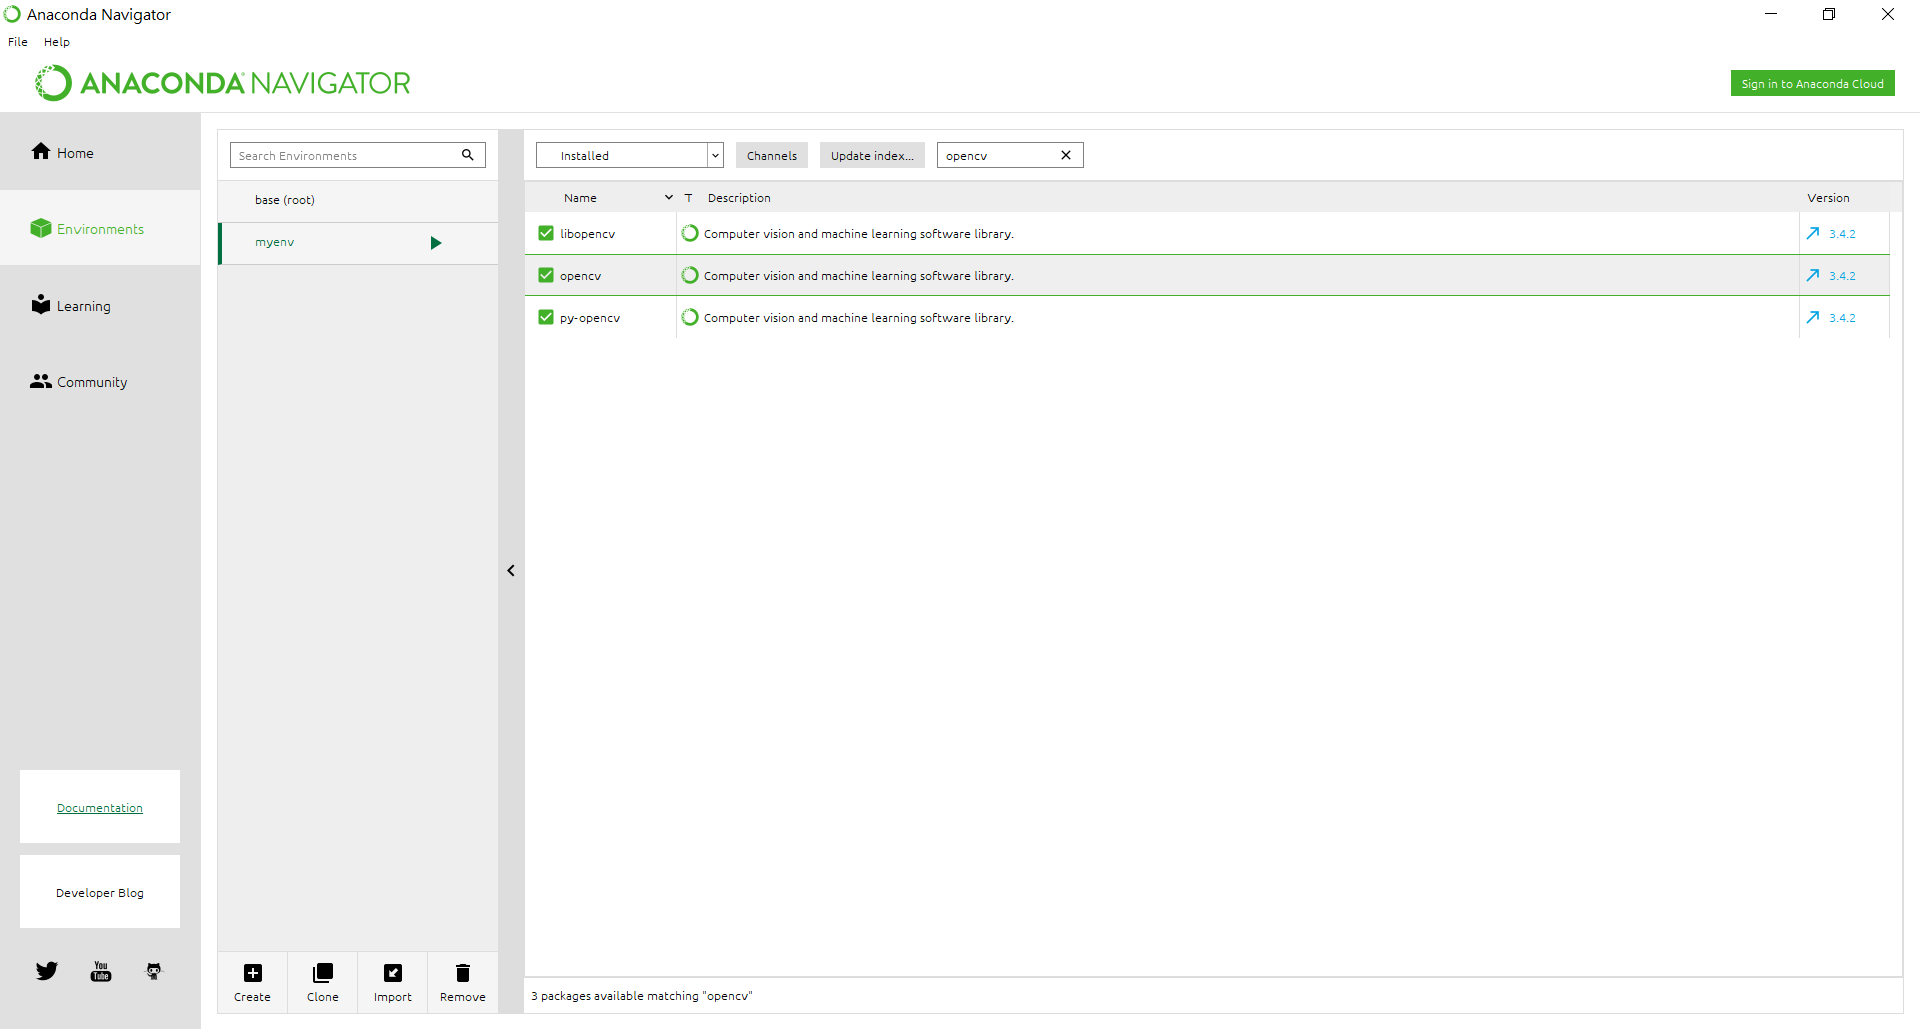Open the Home section icon

(x=41, y=151)
